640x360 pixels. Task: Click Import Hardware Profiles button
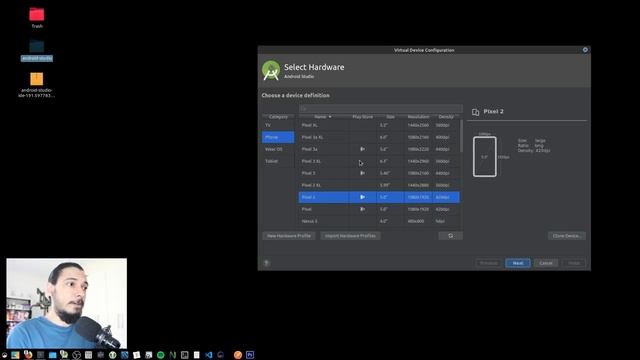351,236
